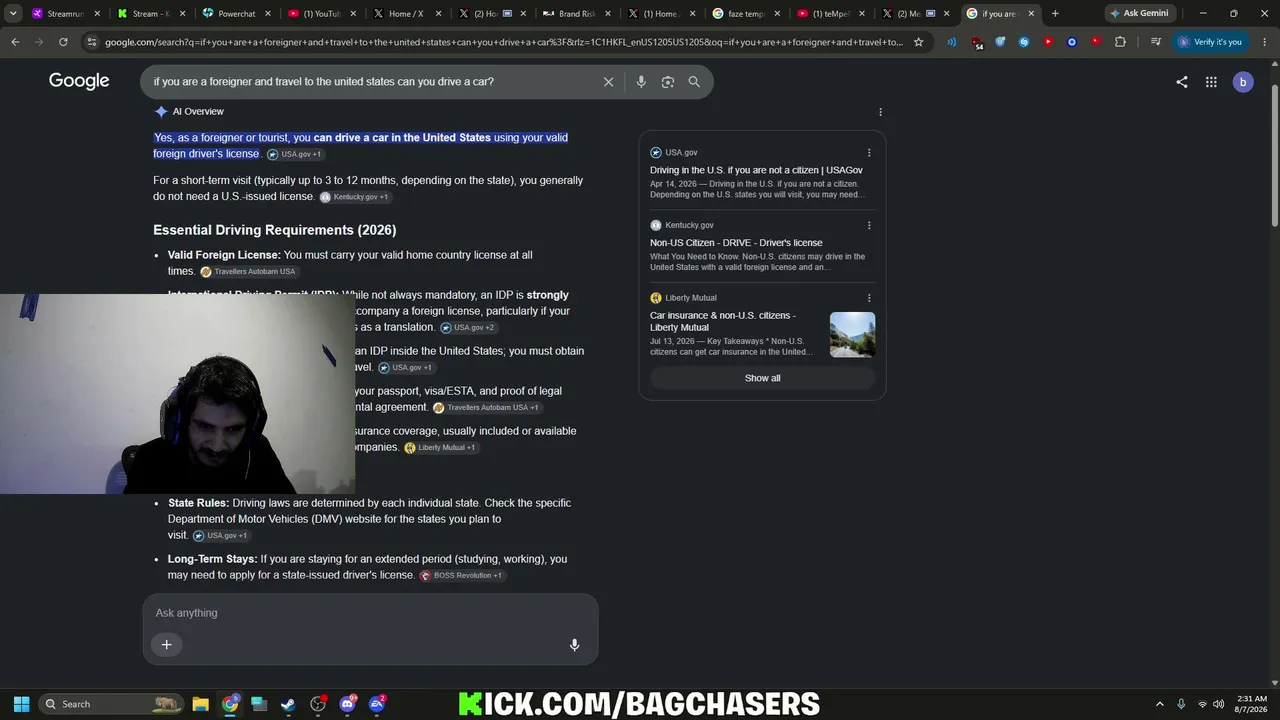Viewport: 1280px width, 720px height.
Task: Switch to the teMpeR YouTube tab
Action: click(831, 14)
